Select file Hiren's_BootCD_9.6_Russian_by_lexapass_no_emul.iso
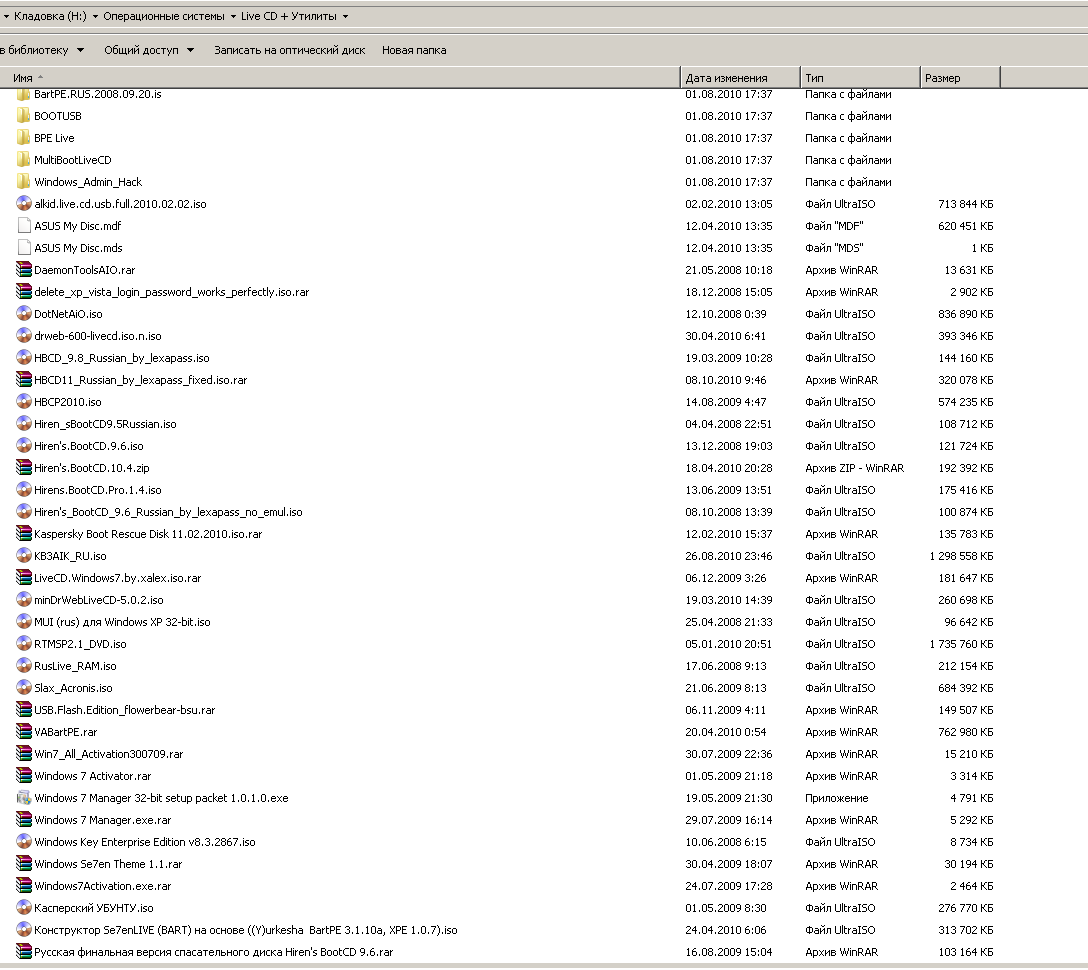The height and width of the screenshot is (970, 1088). point(168,512)
